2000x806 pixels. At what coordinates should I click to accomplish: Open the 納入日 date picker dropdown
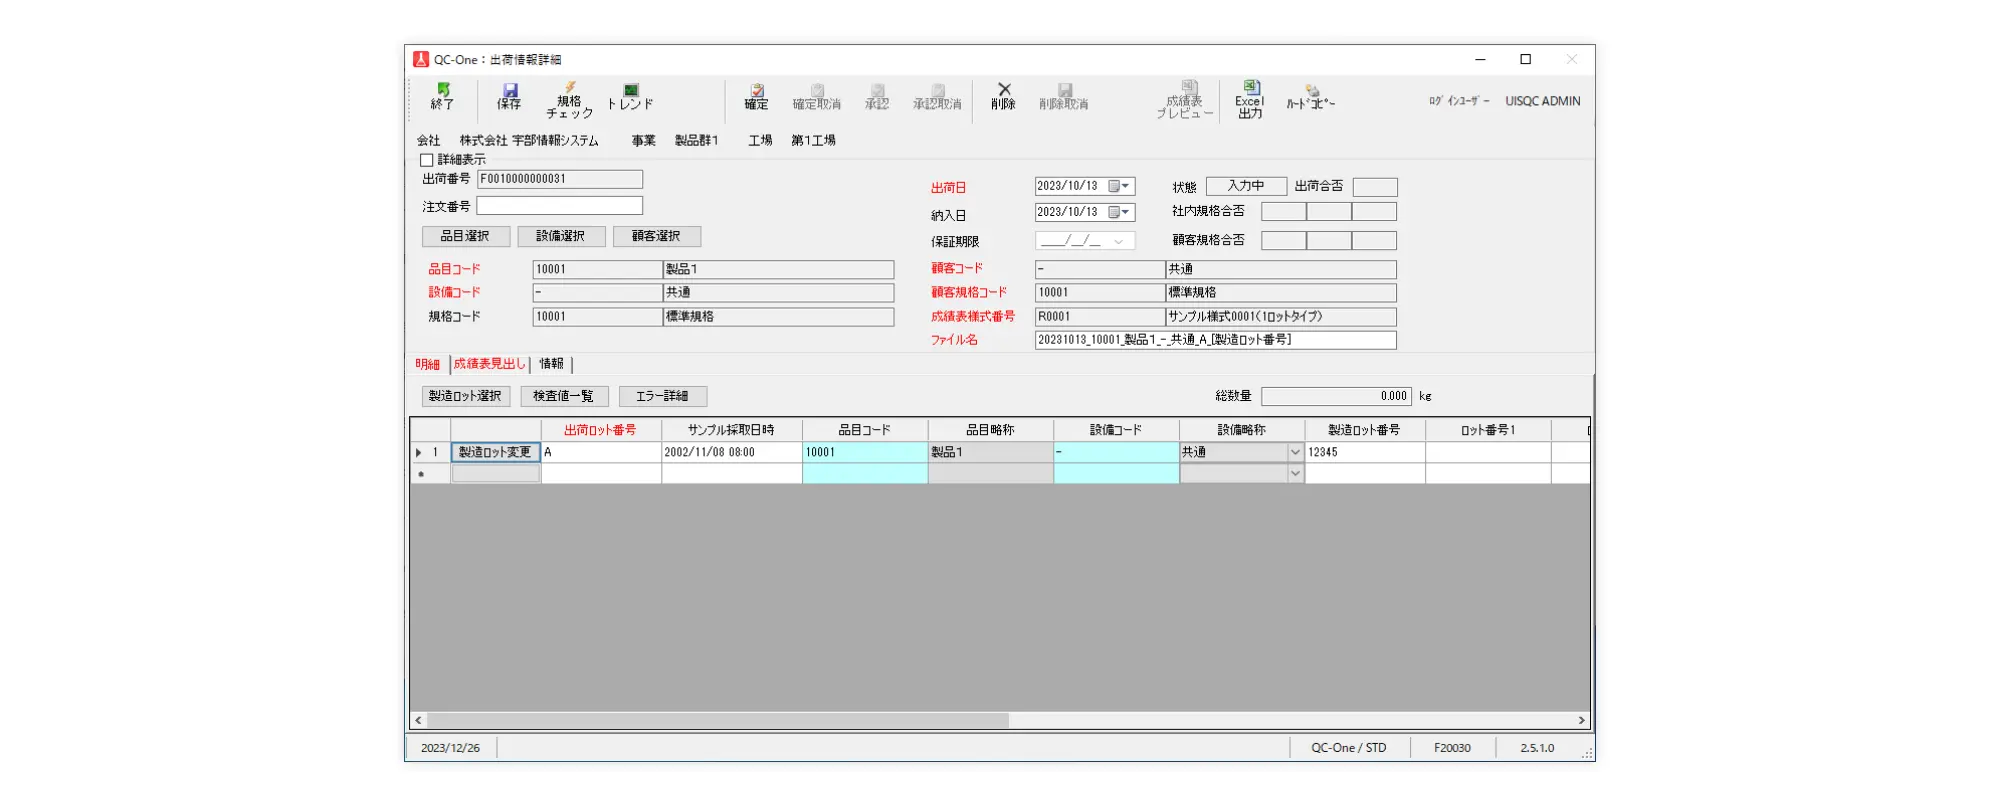point(1126,212)
